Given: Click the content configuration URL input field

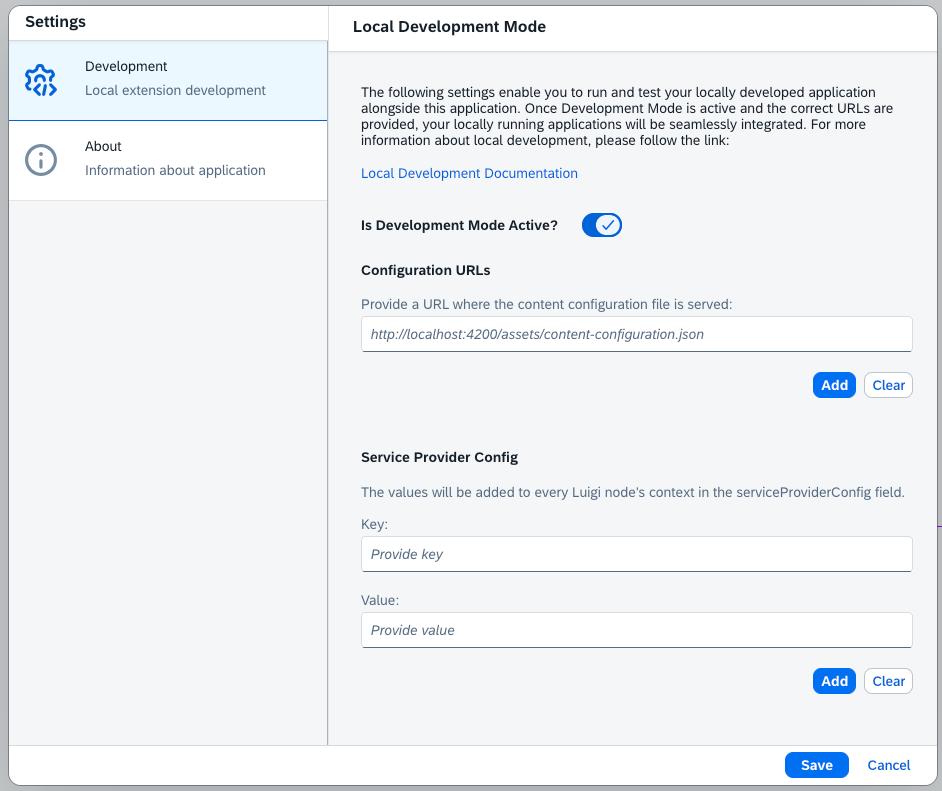Looking at the screenshot, I should point(637,333).
